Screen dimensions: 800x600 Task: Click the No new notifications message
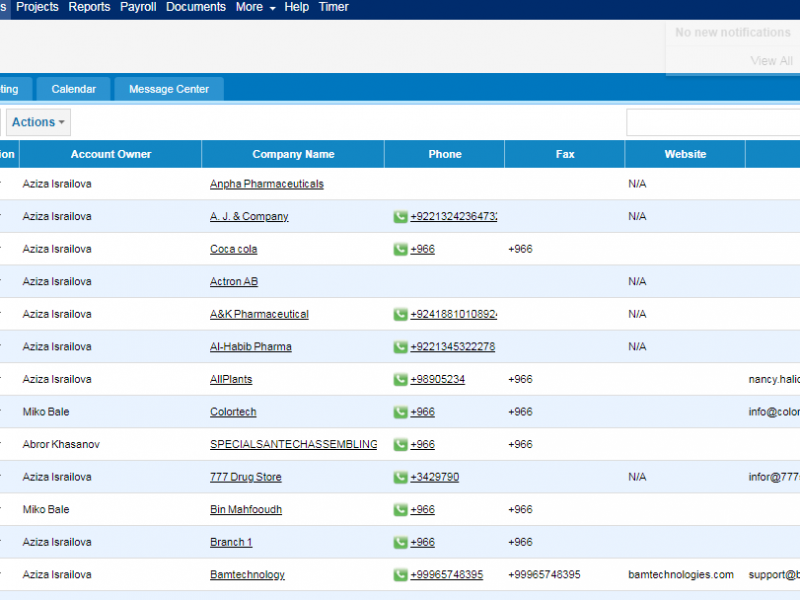tap(733, 33)
